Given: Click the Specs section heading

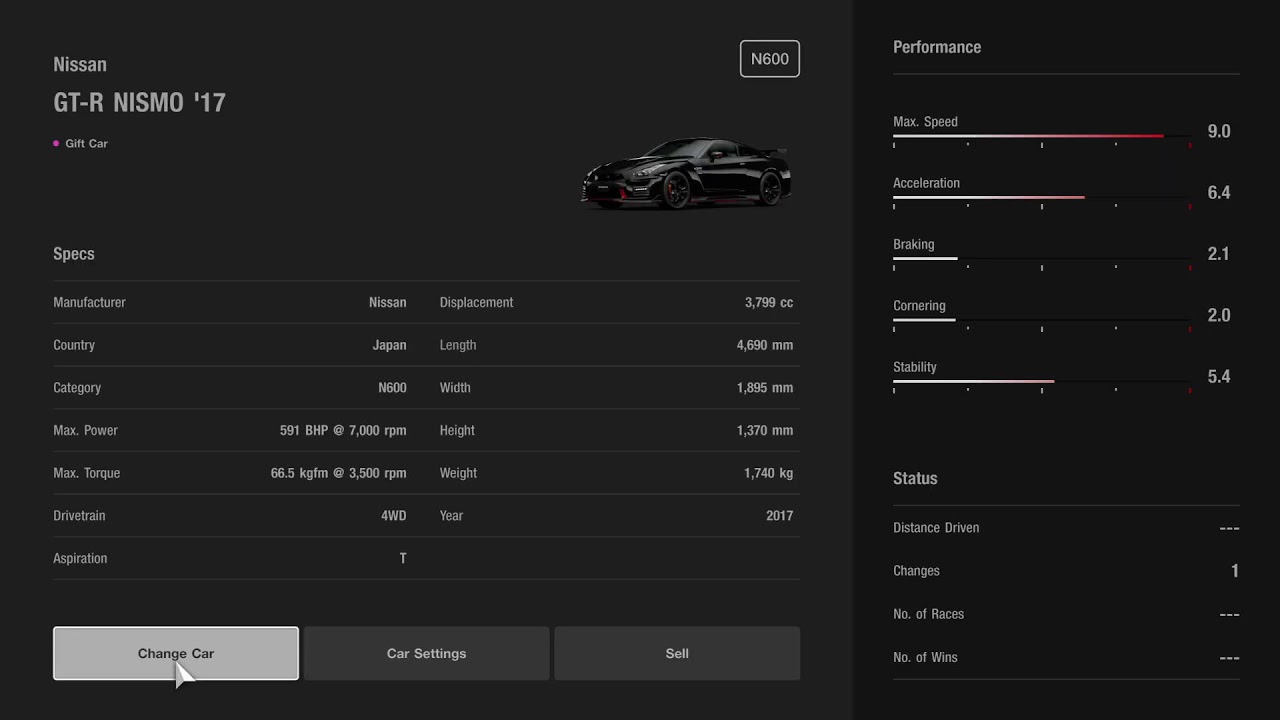Looking at the screenshot, I should pos(74,254).
